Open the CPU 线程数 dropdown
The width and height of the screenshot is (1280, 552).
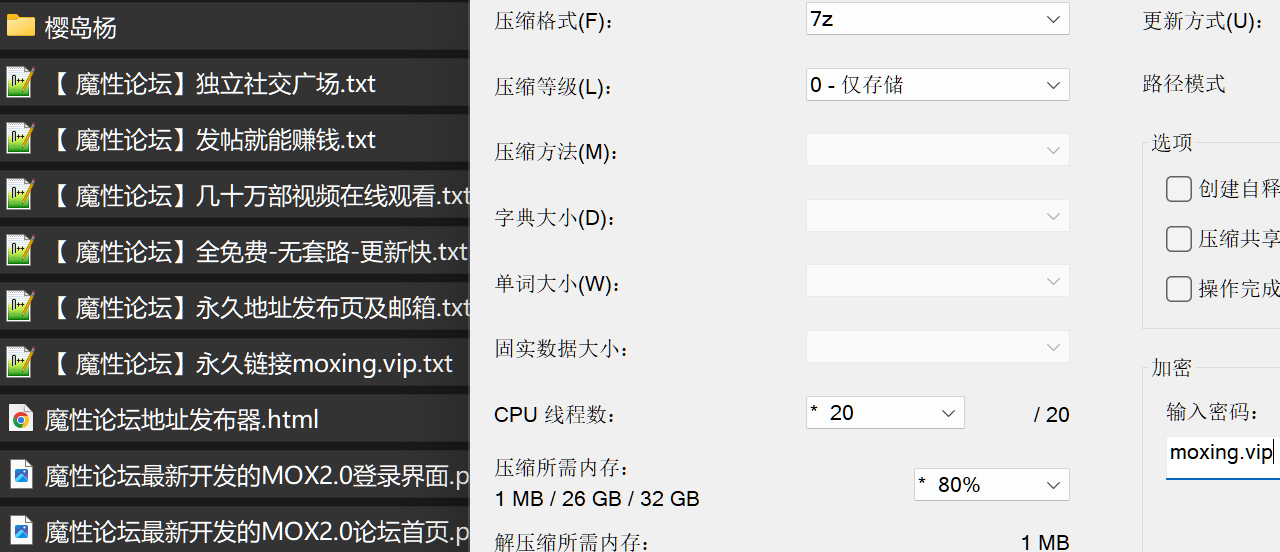884,413
